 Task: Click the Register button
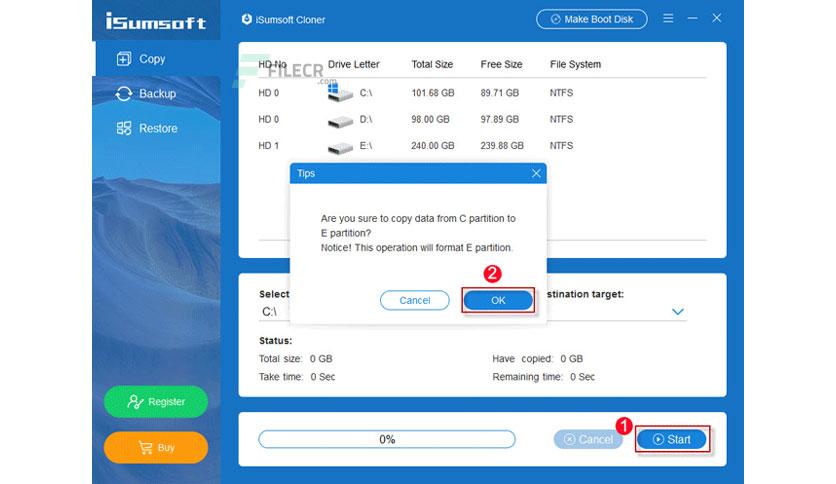coord(156,402)
